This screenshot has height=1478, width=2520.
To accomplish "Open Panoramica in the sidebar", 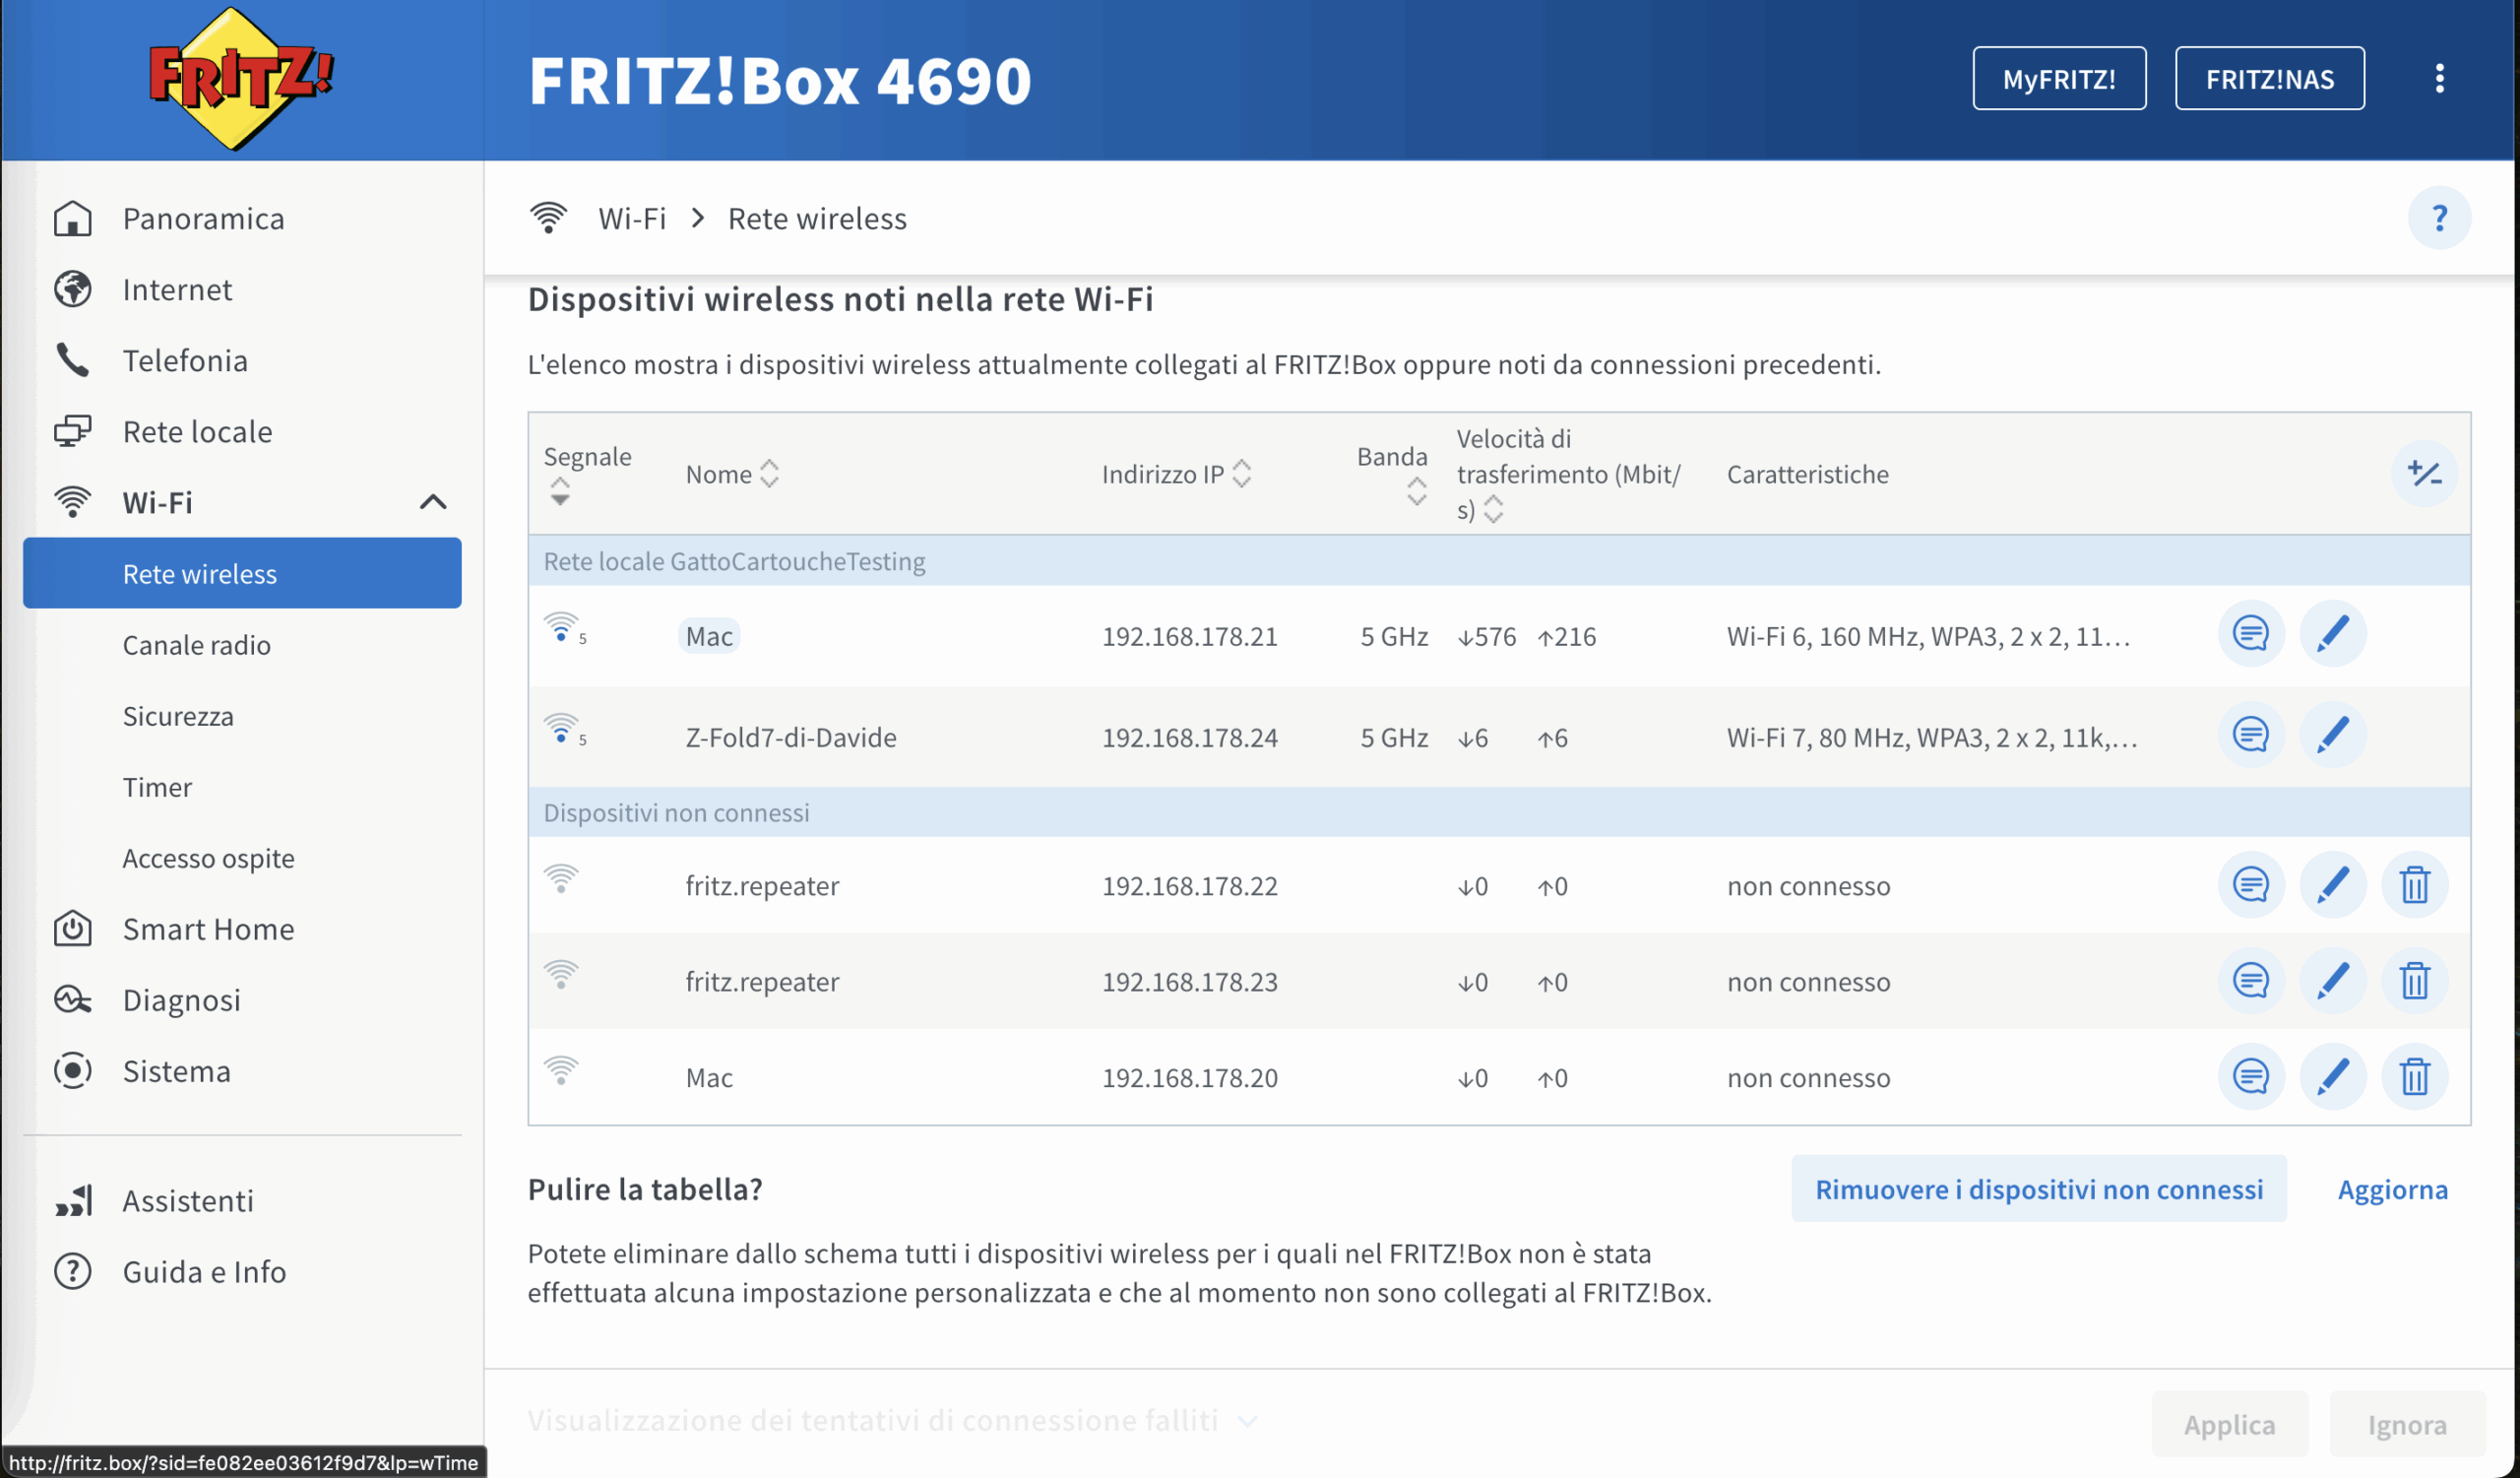I will tap(242, 218).
